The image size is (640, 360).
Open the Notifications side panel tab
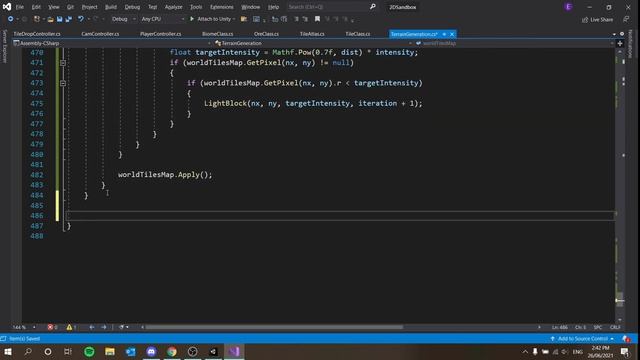pyautogui.click(x=630, y=44)
